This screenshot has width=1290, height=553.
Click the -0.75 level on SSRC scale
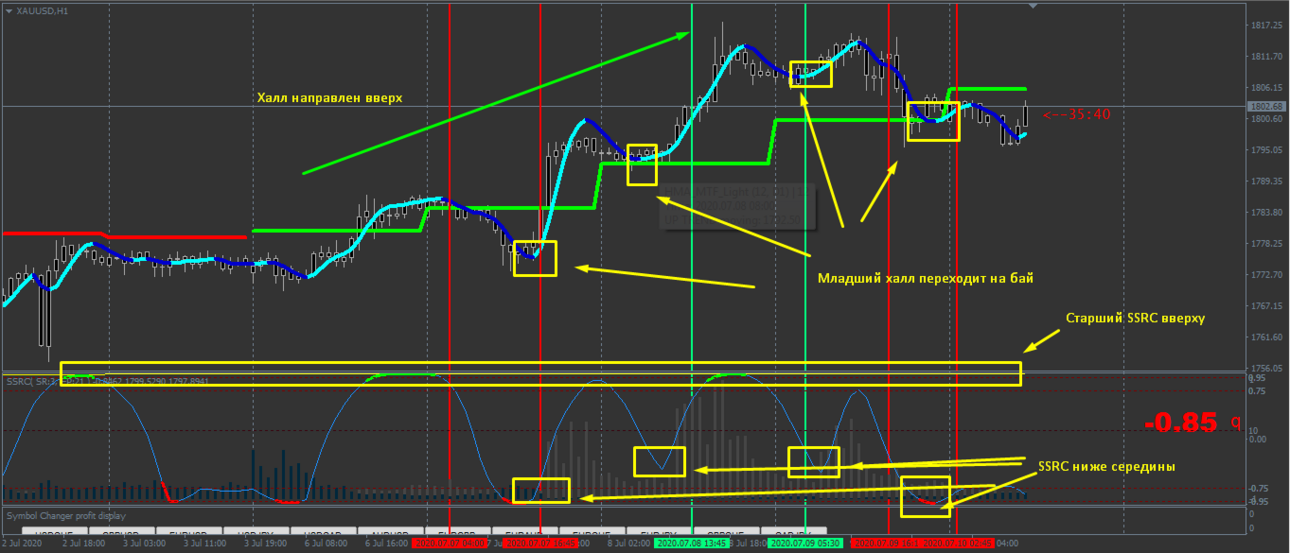(1260, 488)
